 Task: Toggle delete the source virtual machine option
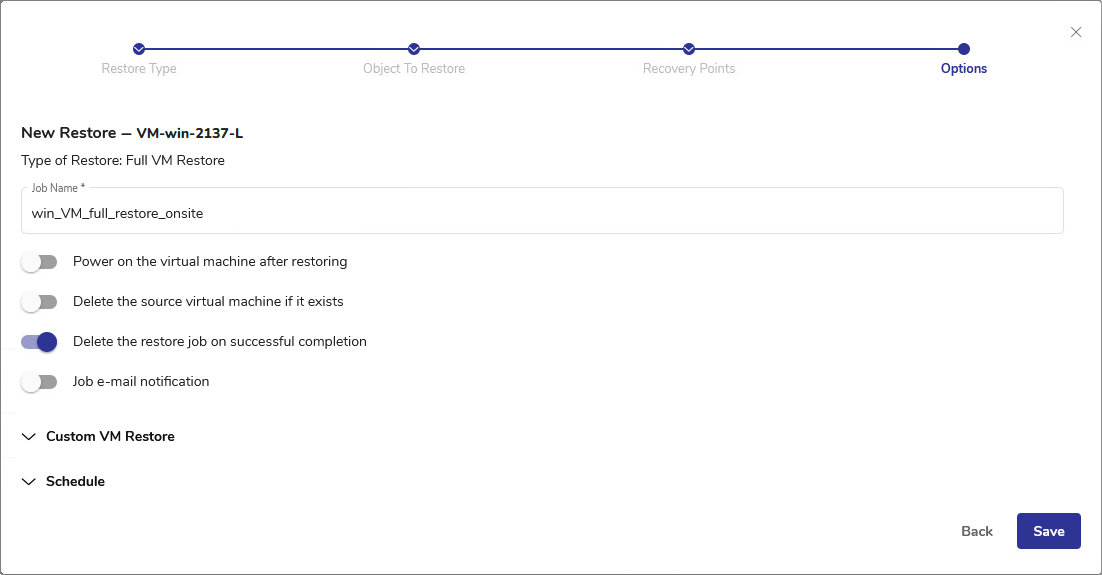[39, 302]
